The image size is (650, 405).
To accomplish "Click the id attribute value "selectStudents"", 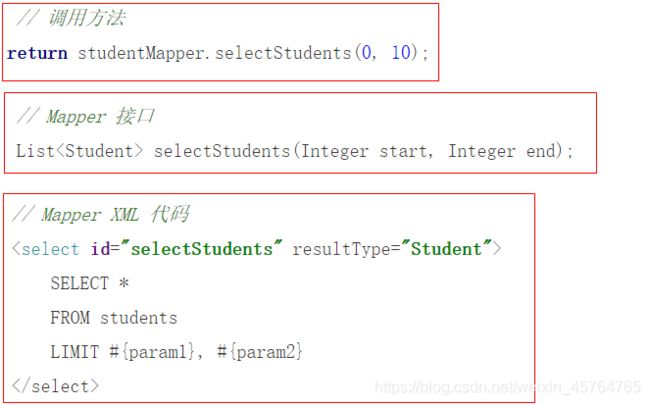I will 206,249.
